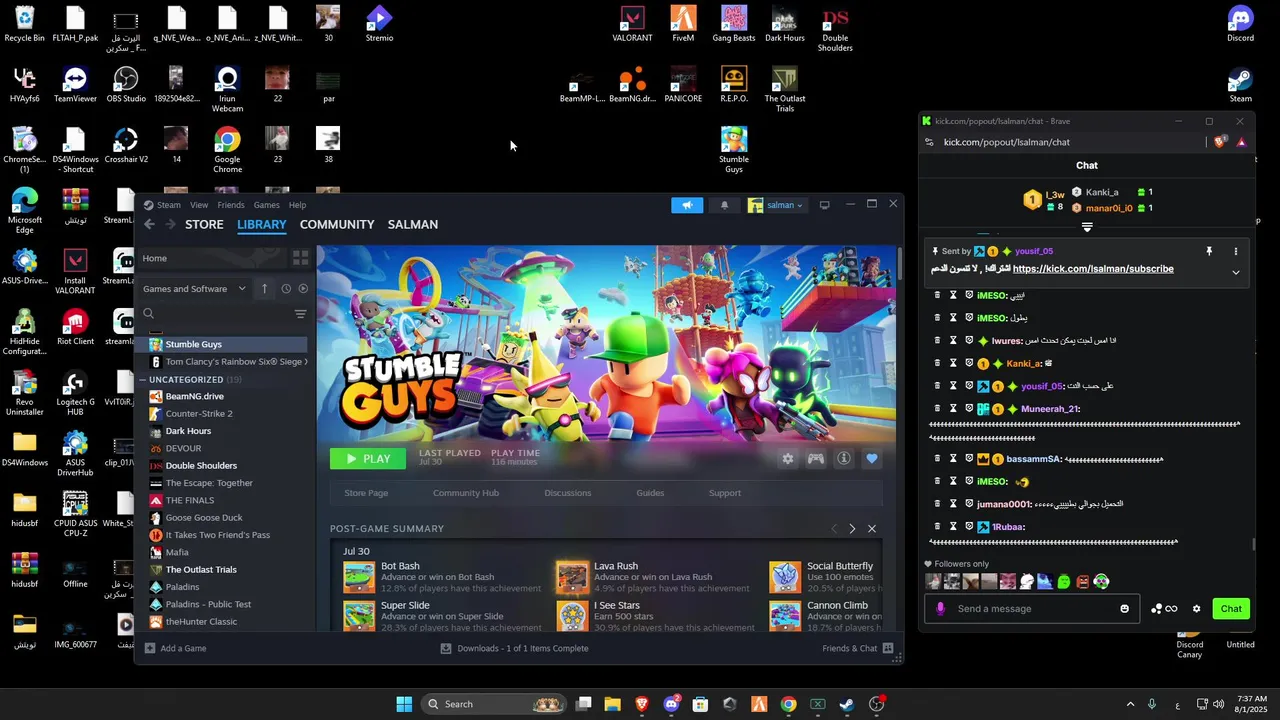Open Stumble Guys Store Page link
1280x720 pixels.
click(366, 493)
